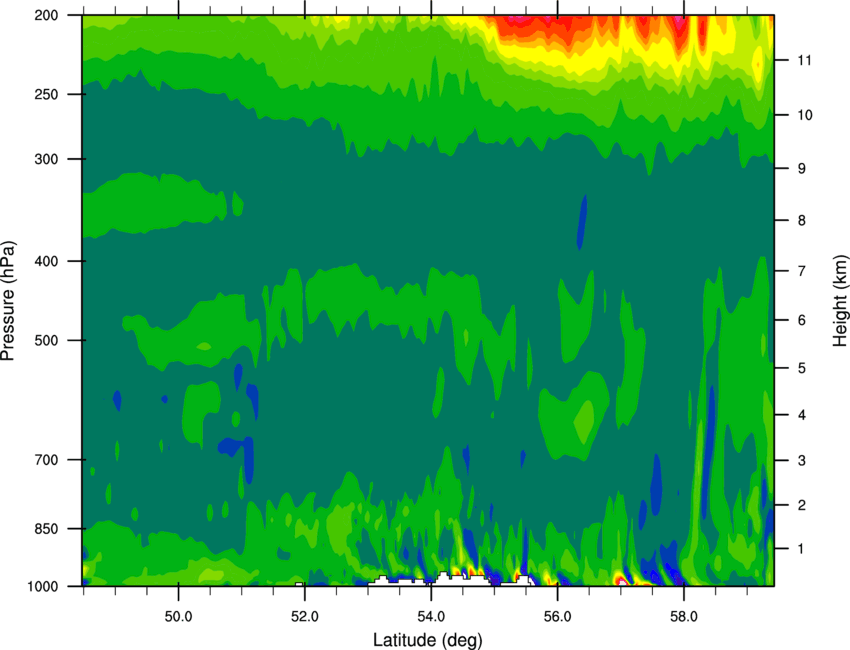Select the Latitude (deg) axis title
The width and height of the screenshot is (850, 650).
click(x=428, y=640)
